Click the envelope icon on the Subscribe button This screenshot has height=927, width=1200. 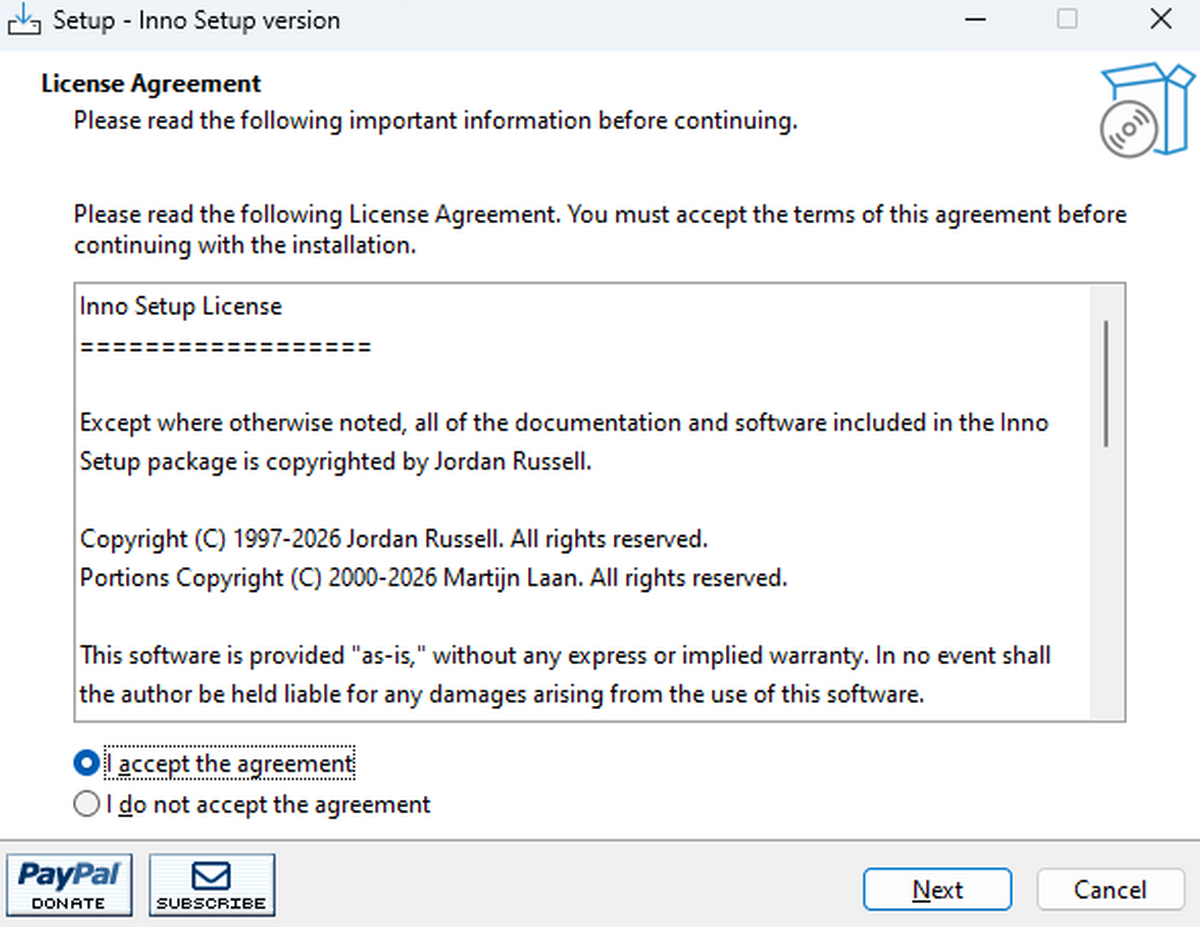(x=211, y=875)
